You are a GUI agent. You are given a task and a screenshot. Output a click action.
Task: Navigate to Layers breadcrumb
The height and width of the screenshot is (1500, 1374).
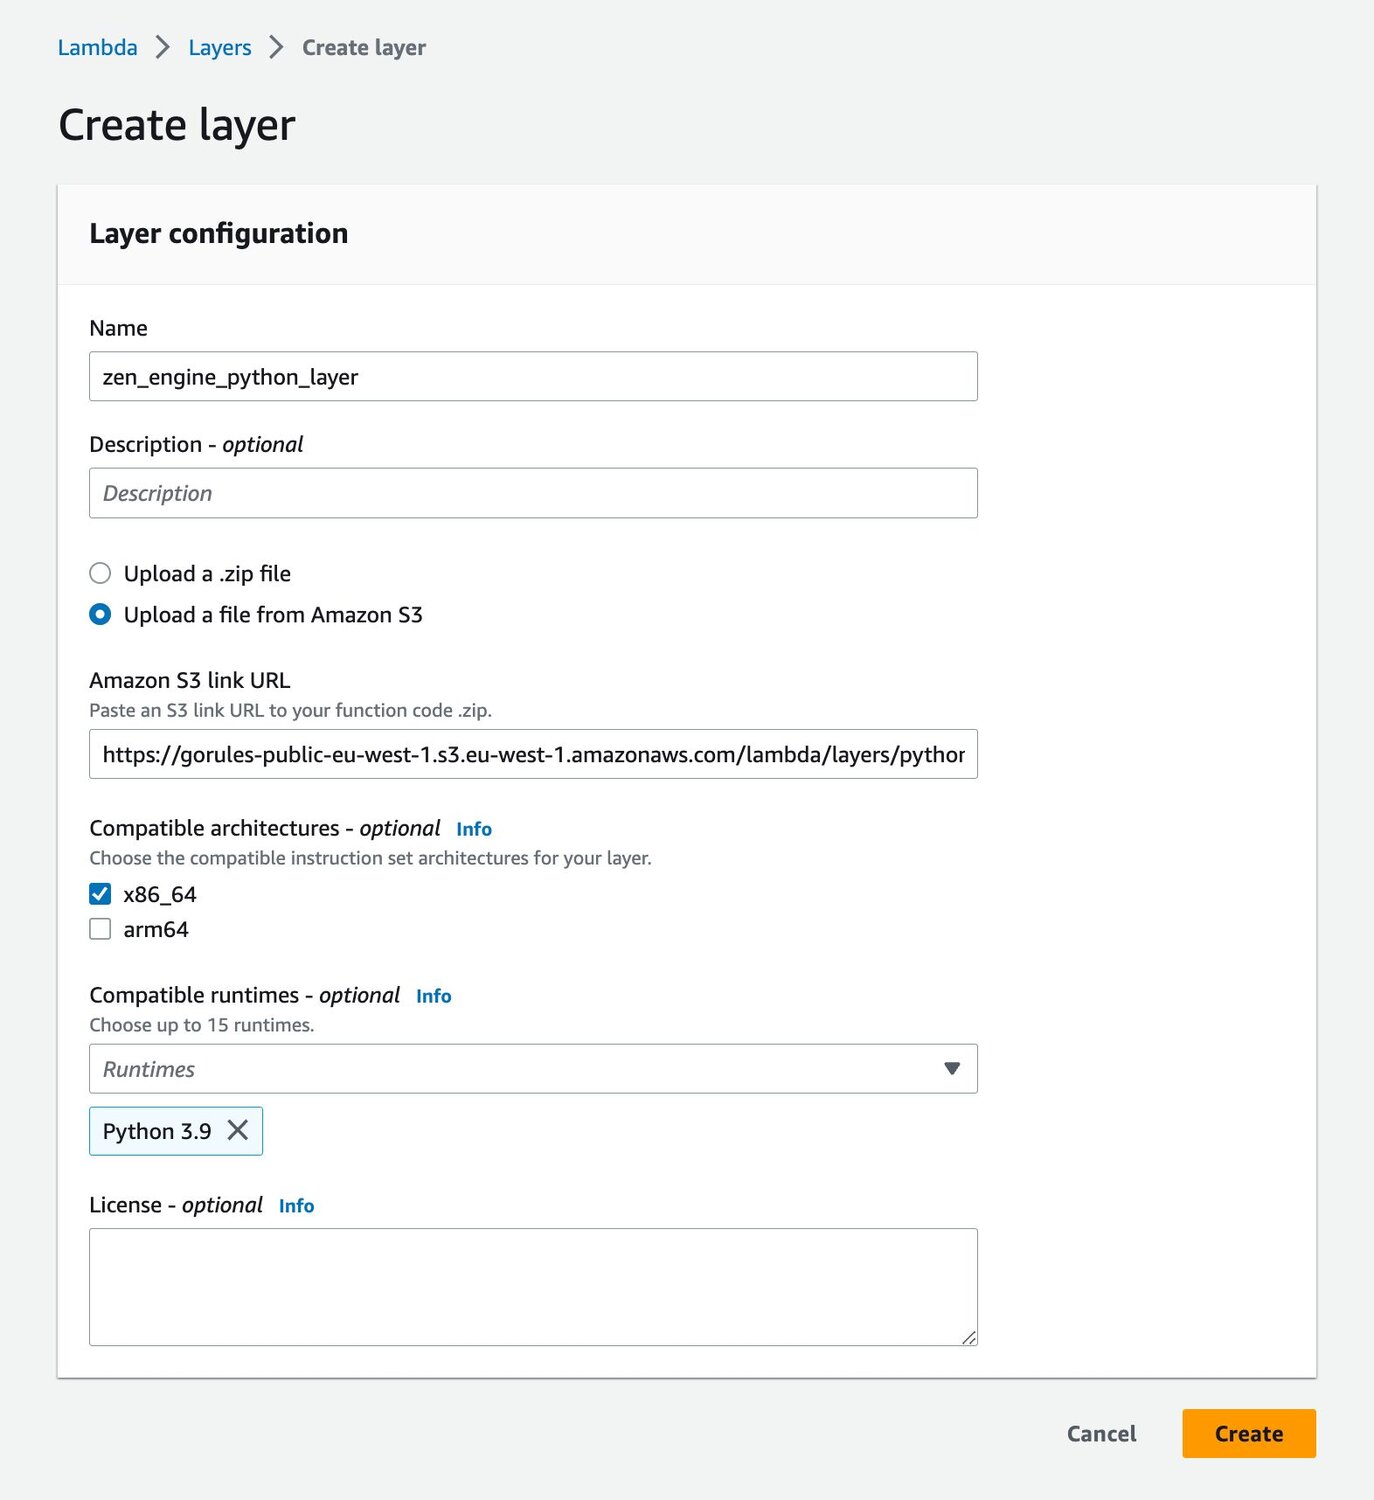(219, 47)
